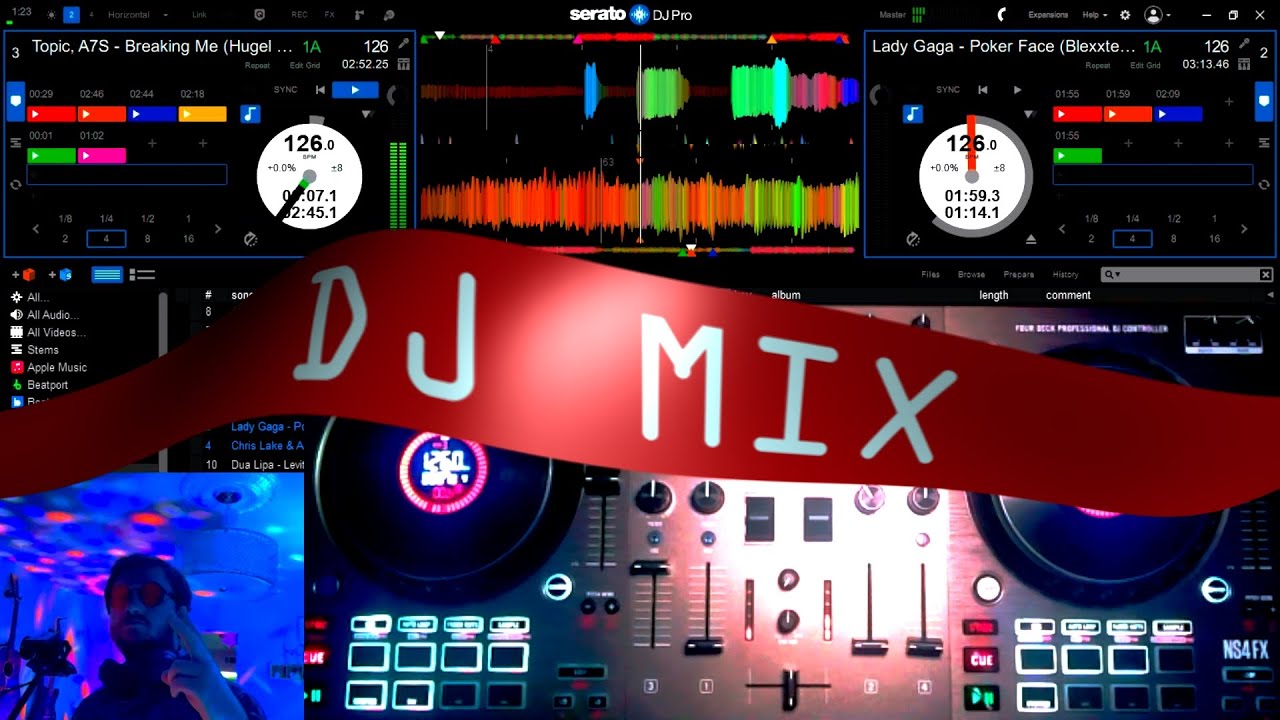Click the right deck key lock music note
This screenshot has height=720, width=1280.
912,114
